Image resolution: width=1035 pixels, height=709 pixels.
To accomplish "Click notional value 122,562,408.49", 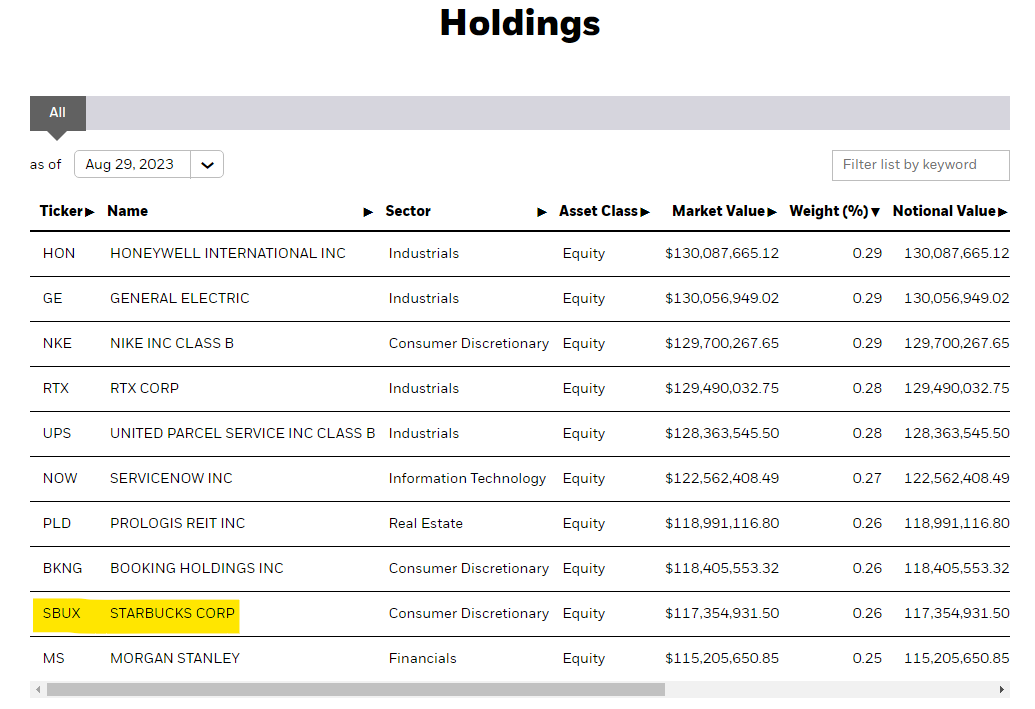I will (956, 478).
